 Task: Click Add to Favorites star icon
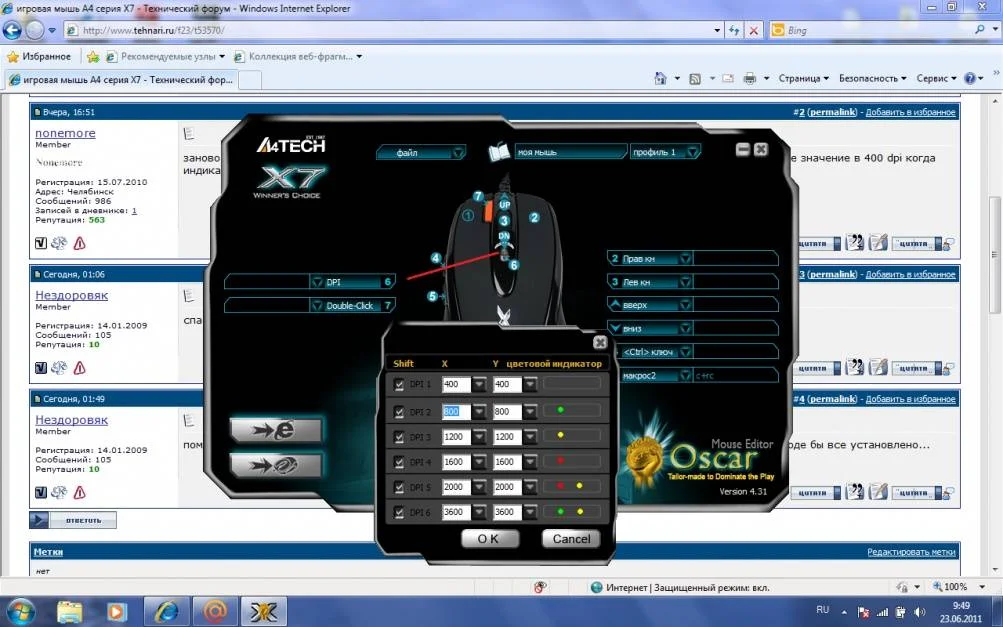(93, 56)
